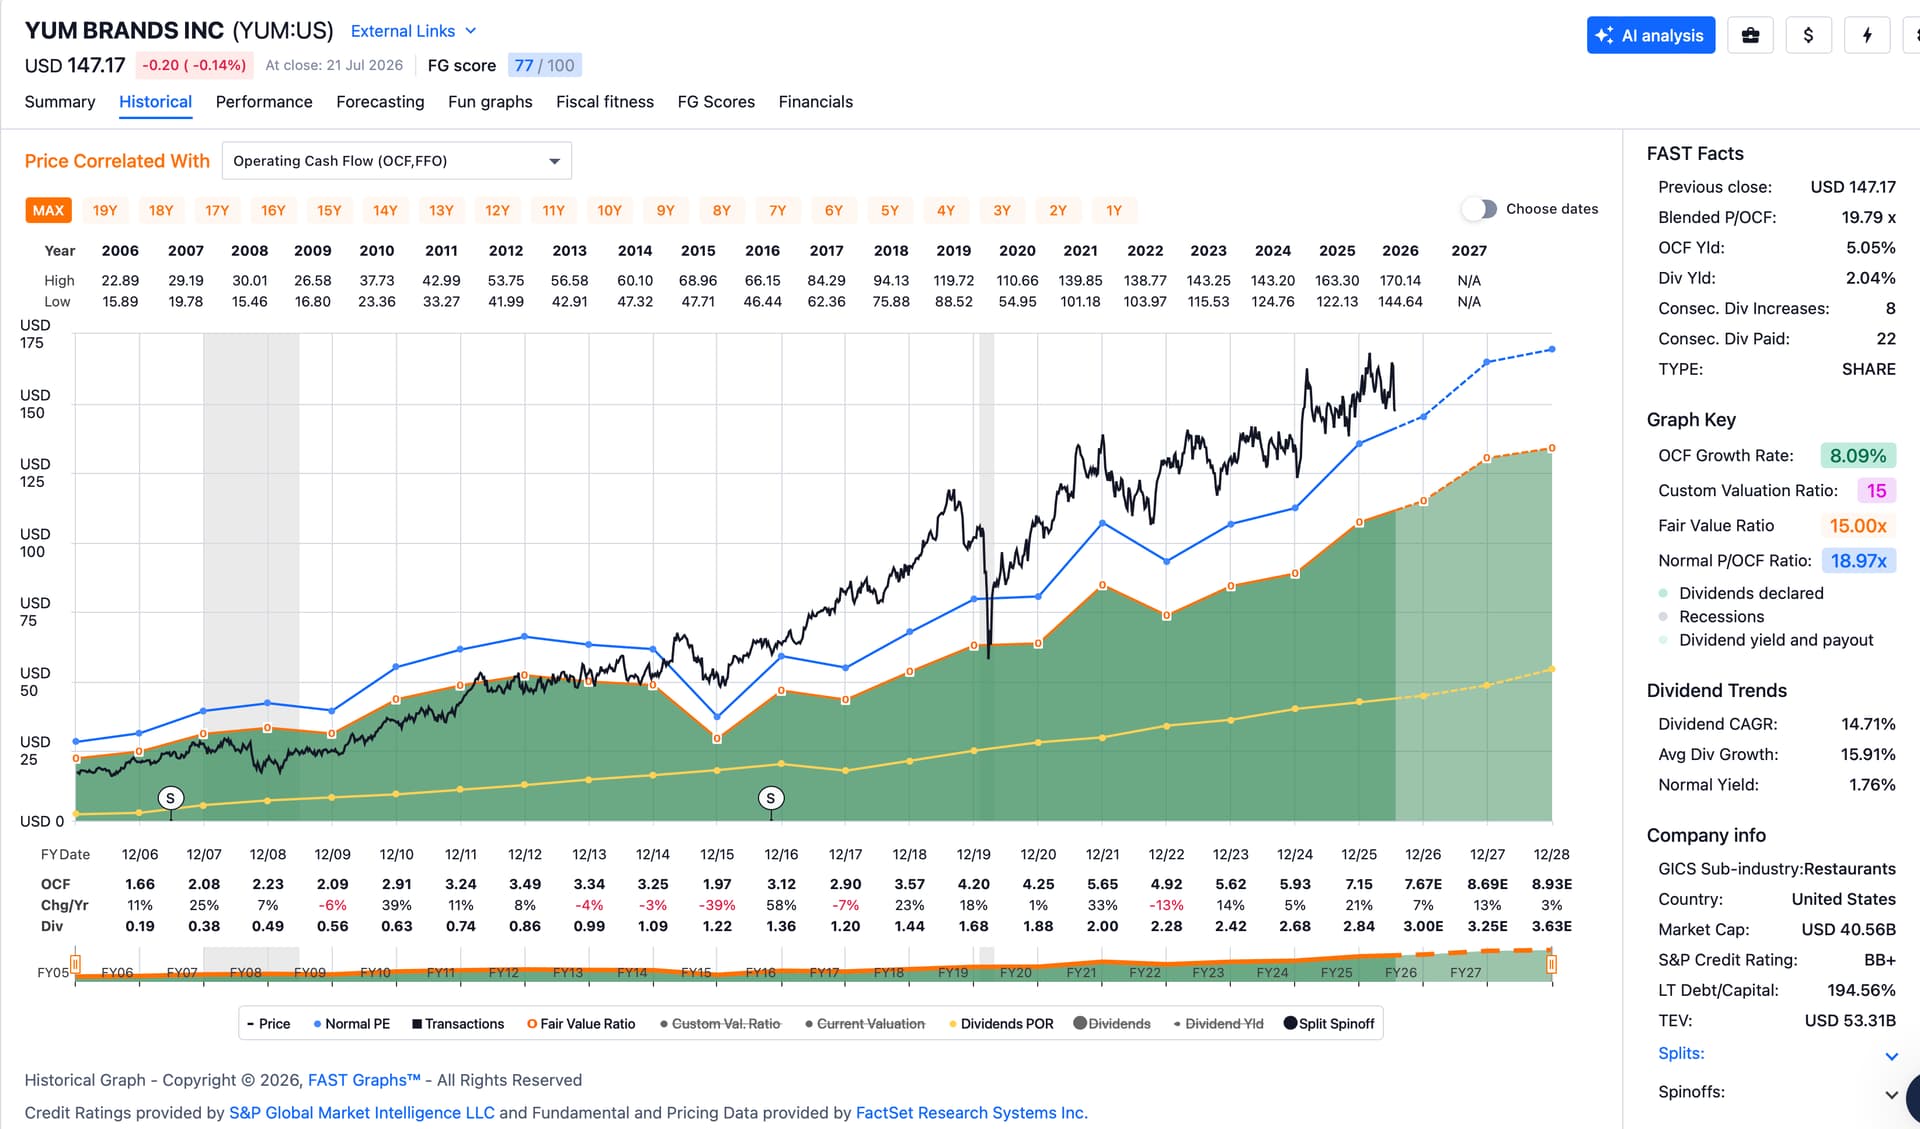This screenshot has width=1920, height=1129.
Task: Open the Fun graphs tab
Action: (x=490, y=102)
